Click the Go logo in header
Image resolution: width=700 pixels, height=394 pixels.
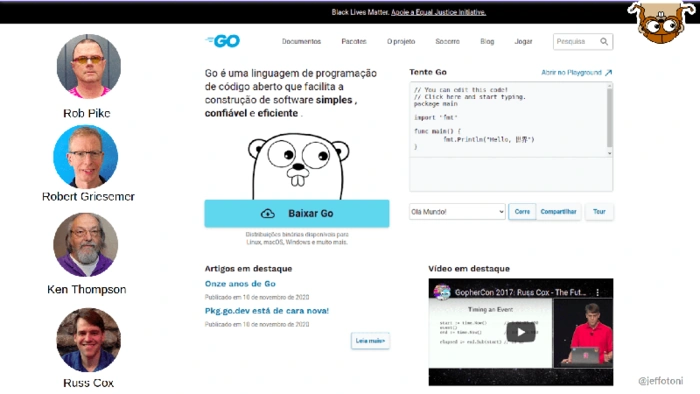[223, 41]
